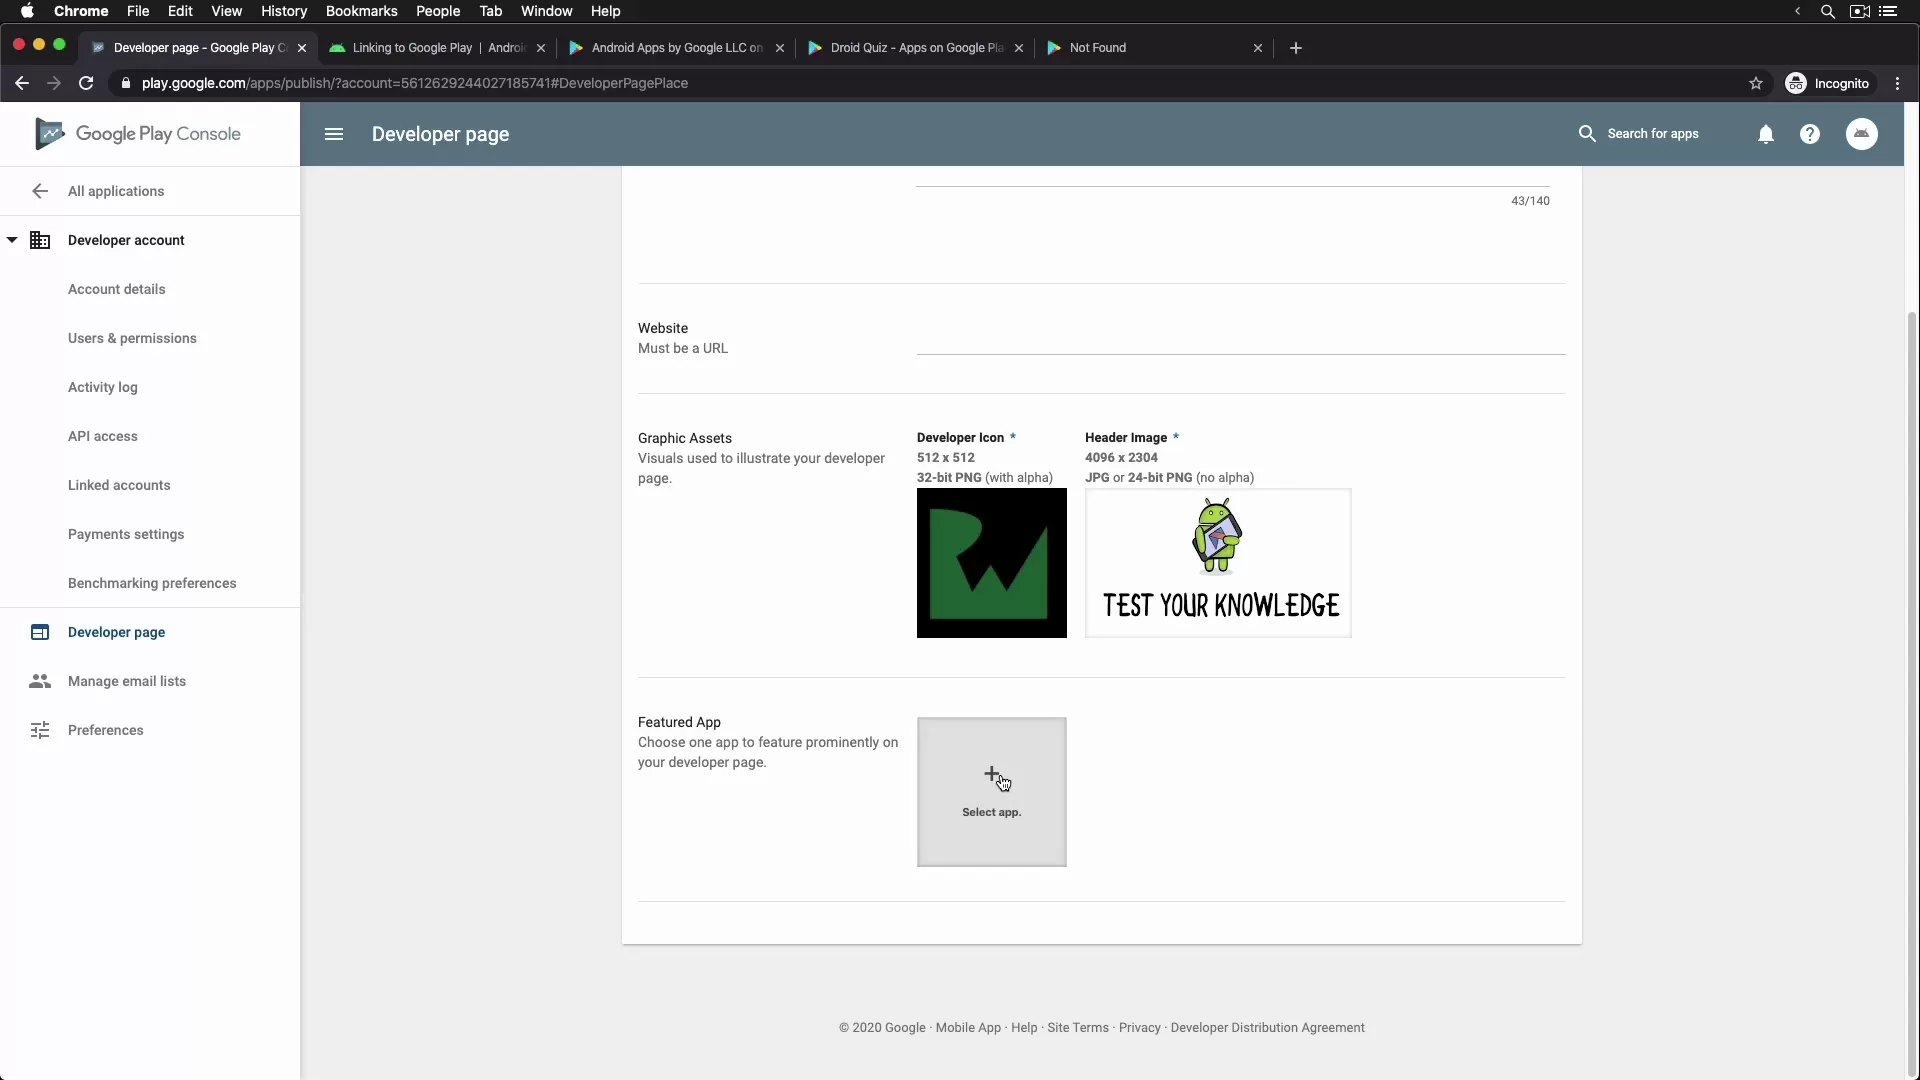This screenshot has height=1080, width=1920.
Task: Click the browser forward arrow
Action: pyautogui.click(x=54, y=83)
